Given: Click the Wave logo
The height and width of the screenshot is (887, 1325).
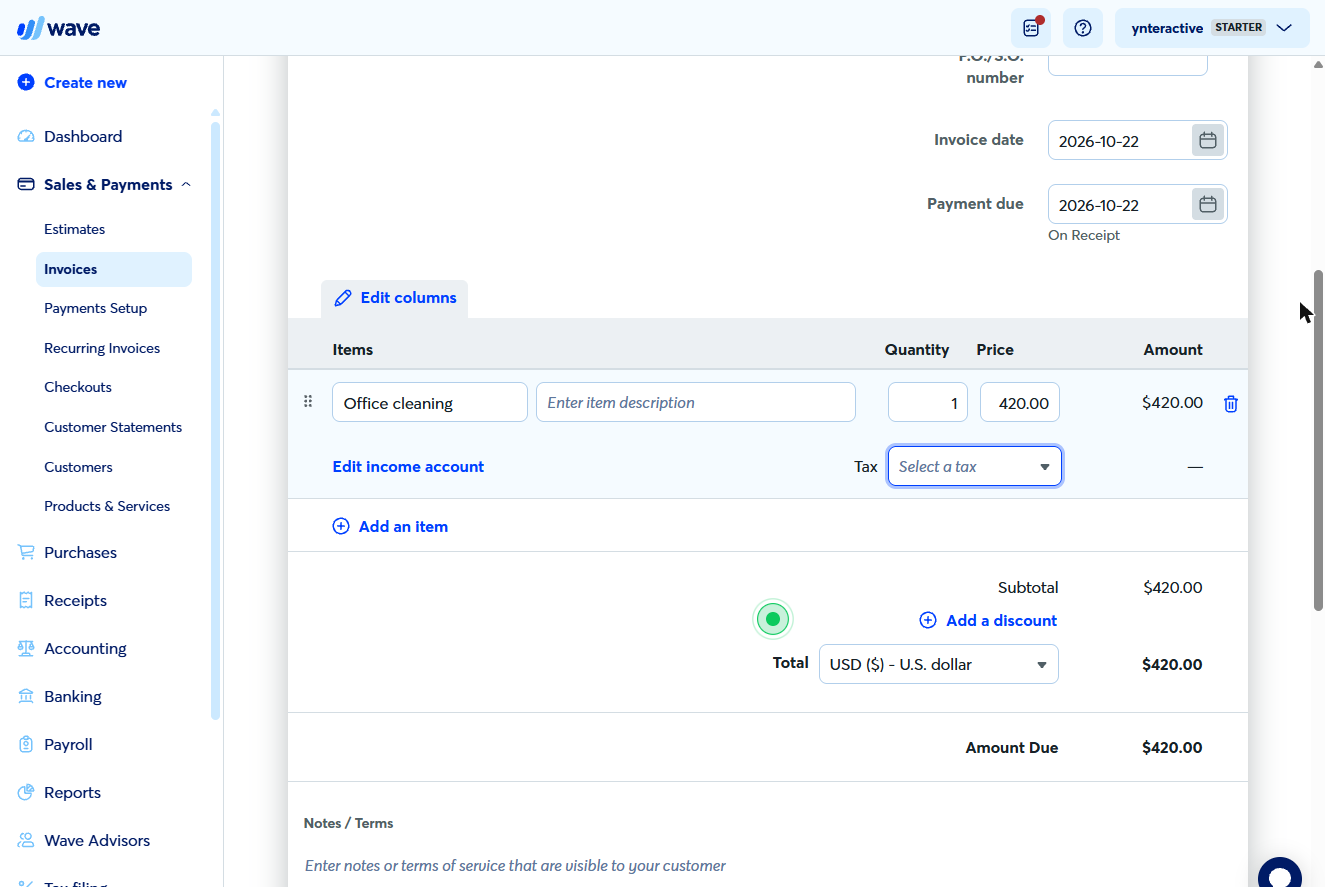Looking at the screenshot, I should pos(58,28).
